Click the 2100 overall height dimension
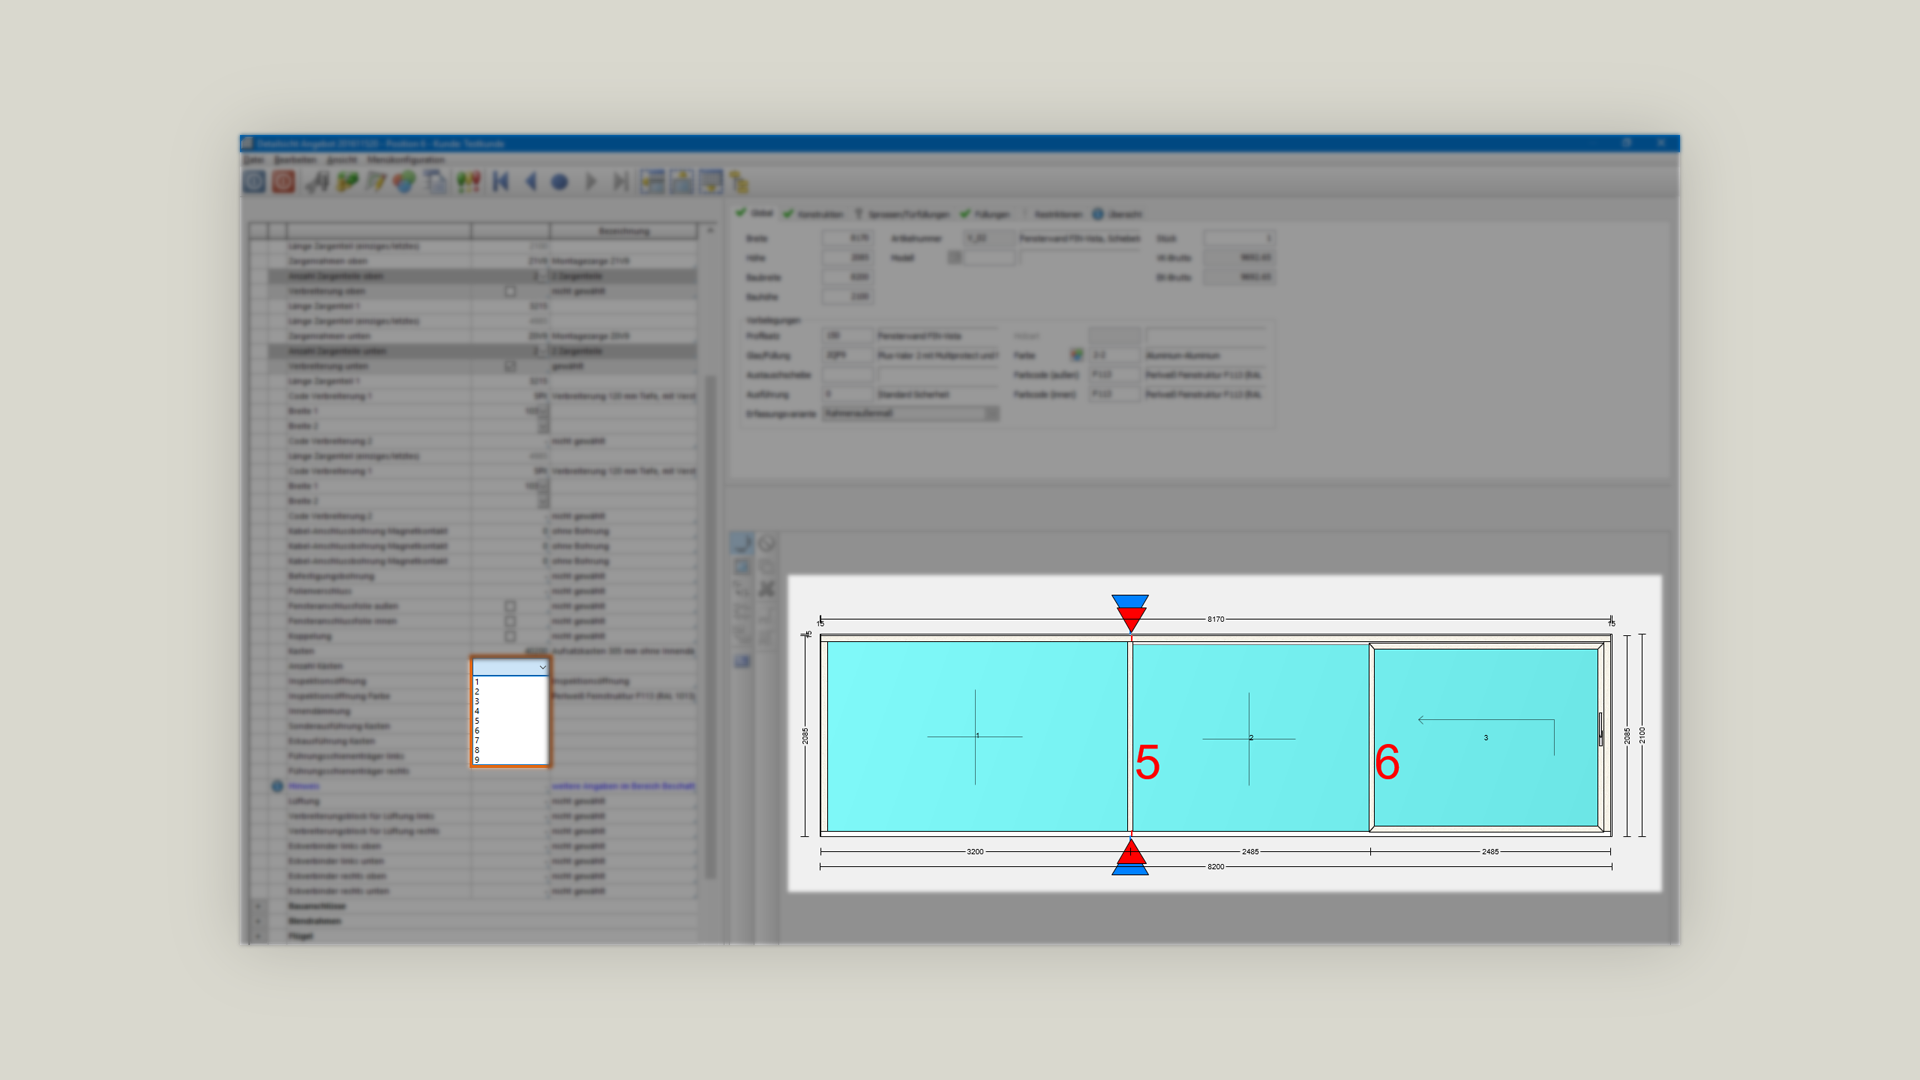1920x1080 pixels. coord(1642,735)
